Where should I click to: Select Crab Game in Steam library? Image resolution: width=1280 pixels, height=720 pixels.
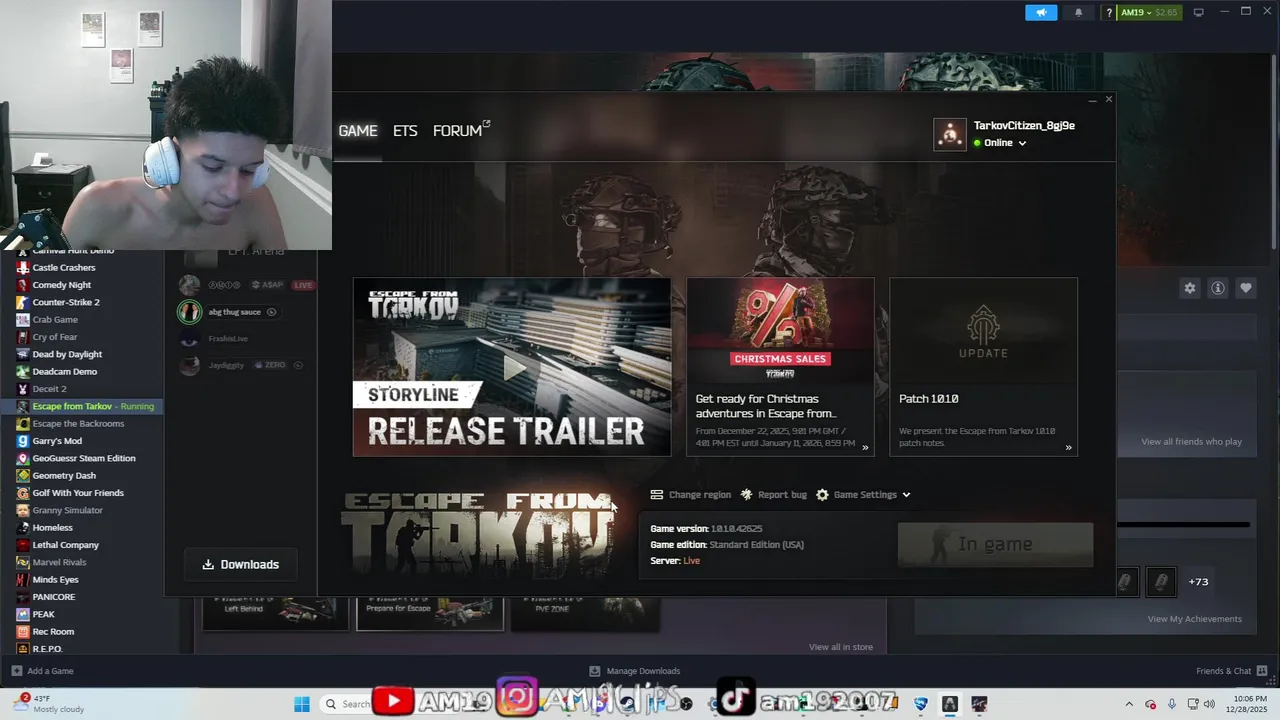pyautogui.click(x=55, y=320)
